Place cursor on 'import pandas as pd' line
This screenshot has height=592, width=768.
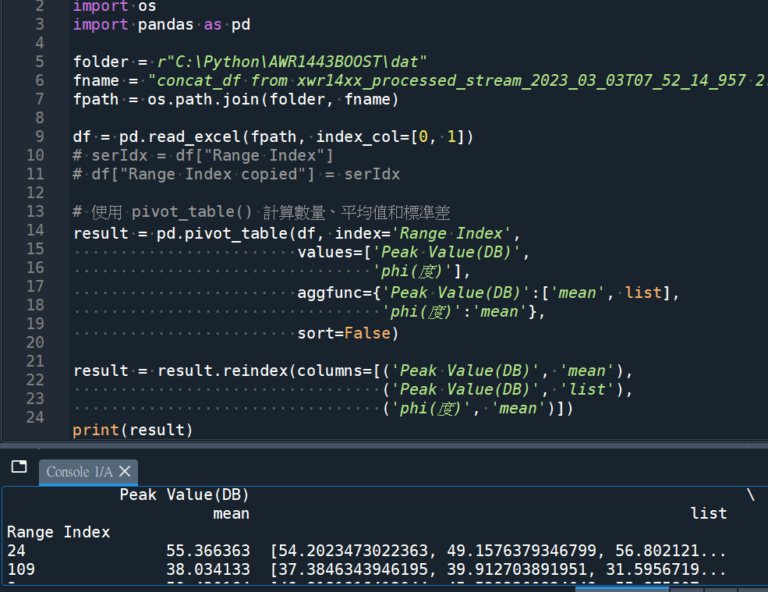161,25
